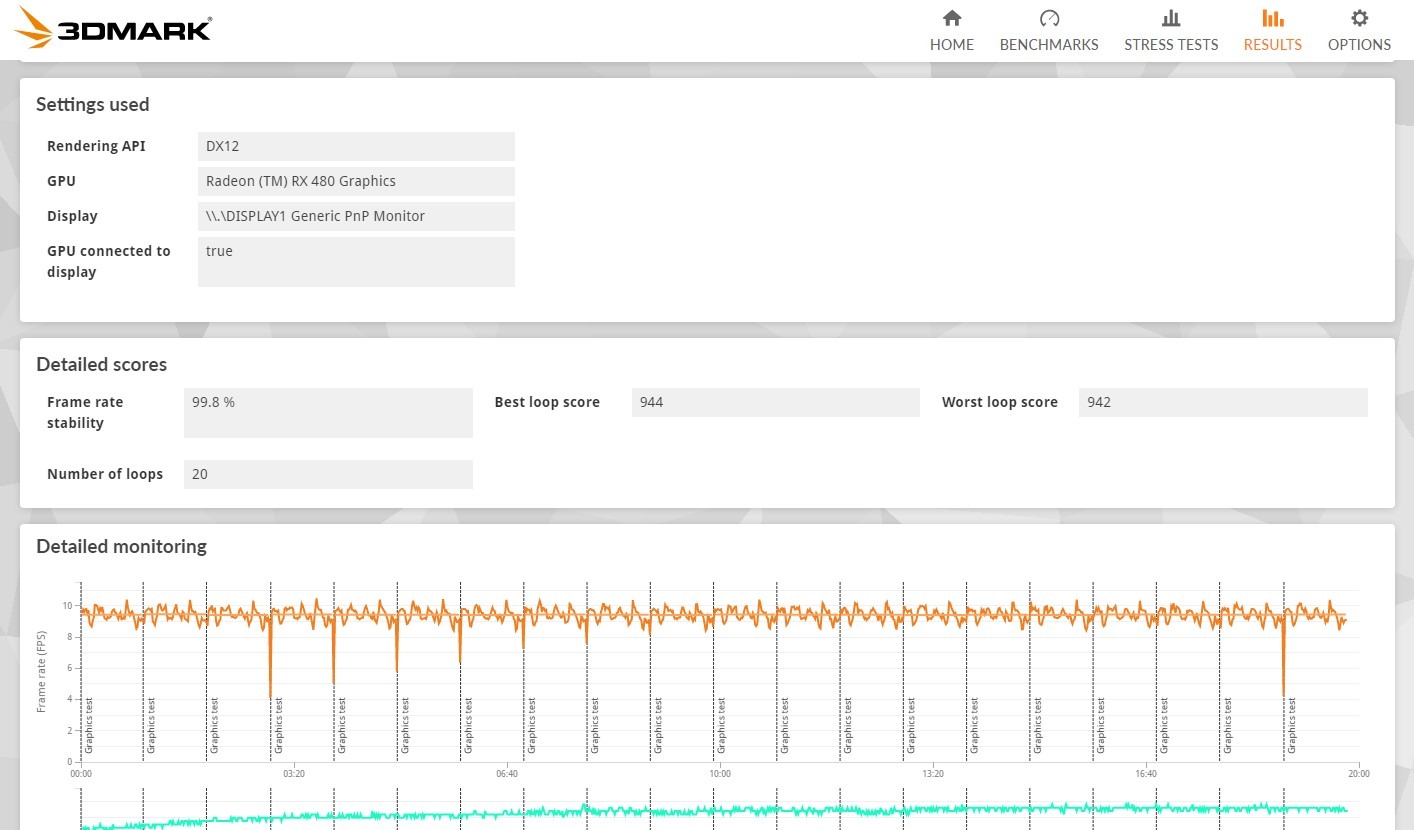
Task: Click the 10:00 time axis label
Action: (720, 774)
